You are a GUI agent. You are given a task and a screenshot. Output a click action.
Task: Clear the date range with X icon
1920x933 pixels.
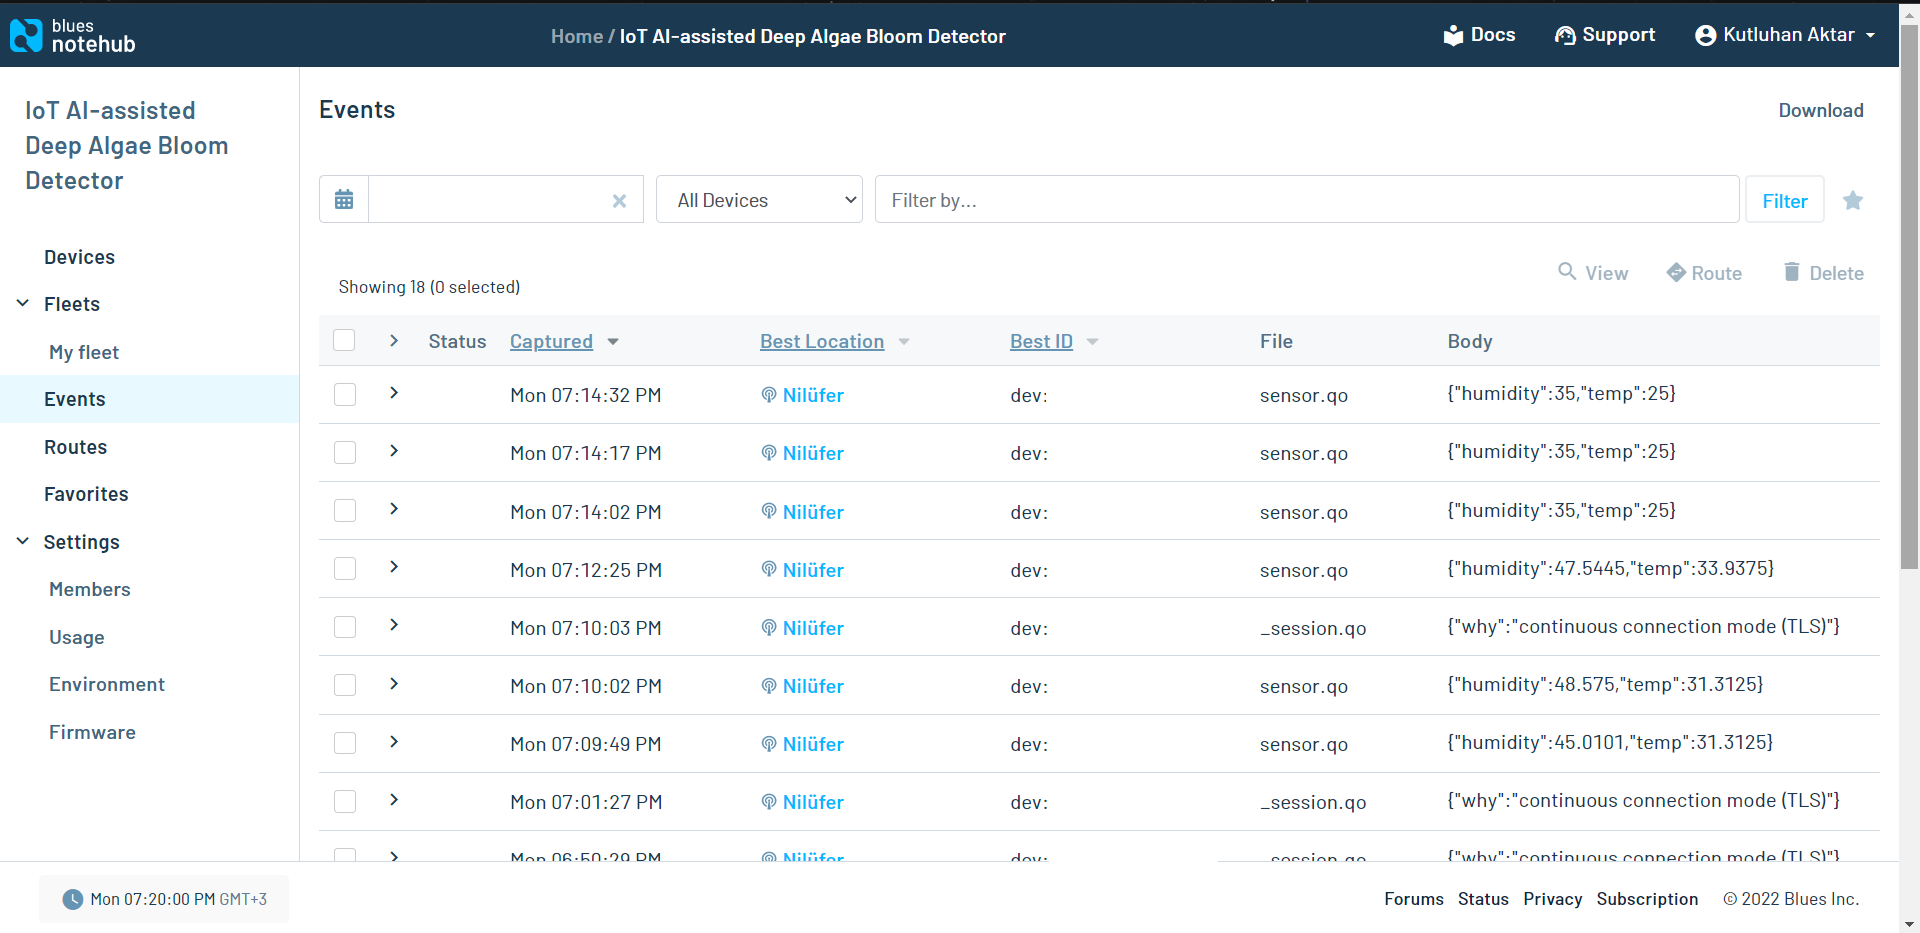tap(619, 201)
